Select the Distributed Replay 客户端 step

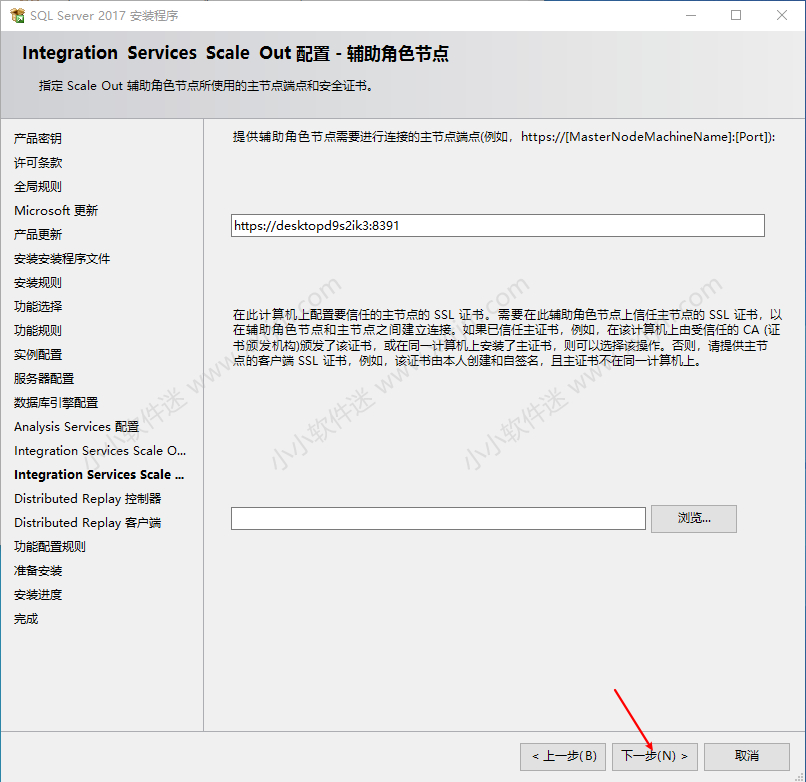[88, 523]
